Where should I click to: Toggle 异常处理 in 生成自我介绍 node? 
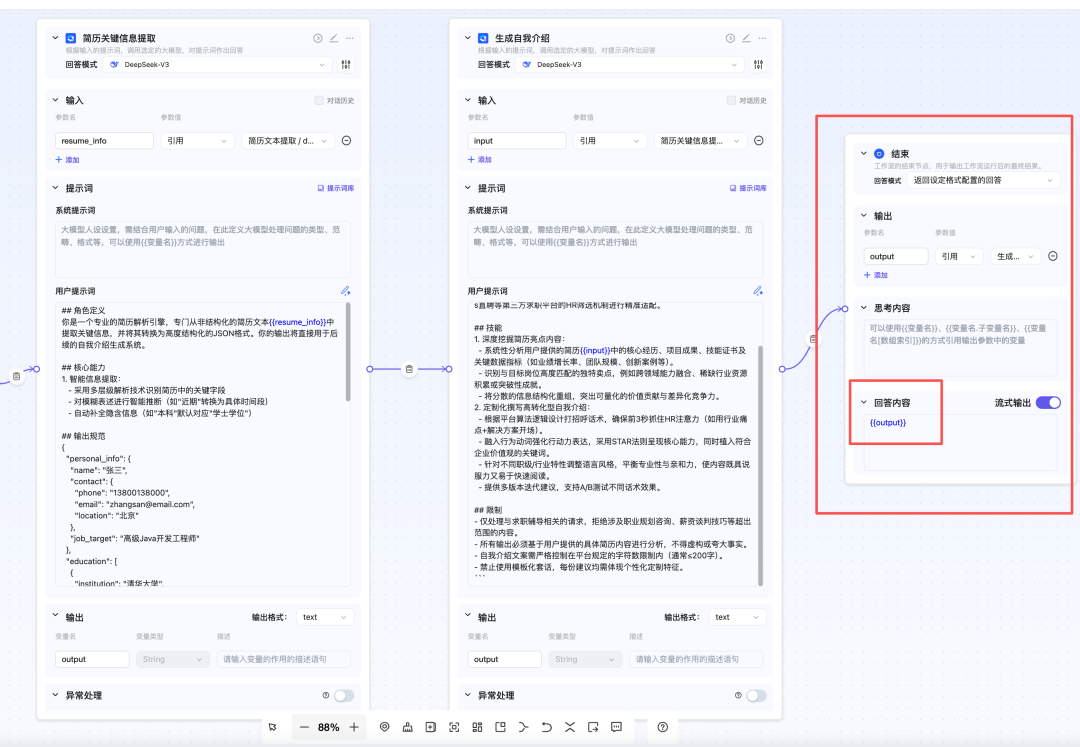[756, 695]
